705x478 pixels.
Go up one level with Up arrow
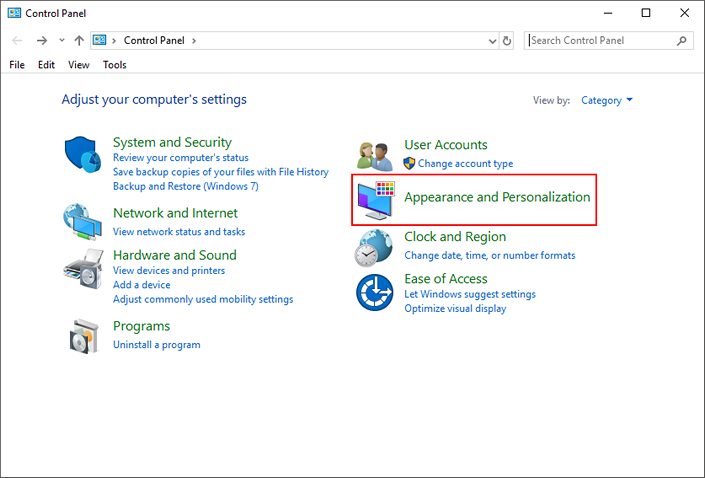click(x=79, y=40)
